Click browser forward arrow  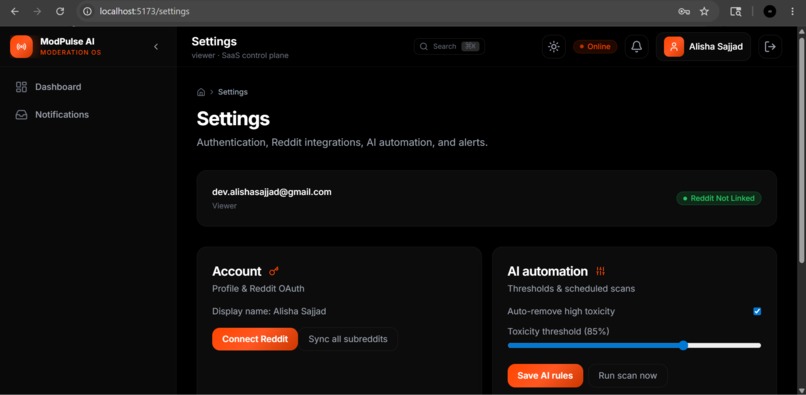[x=37, y=11]
